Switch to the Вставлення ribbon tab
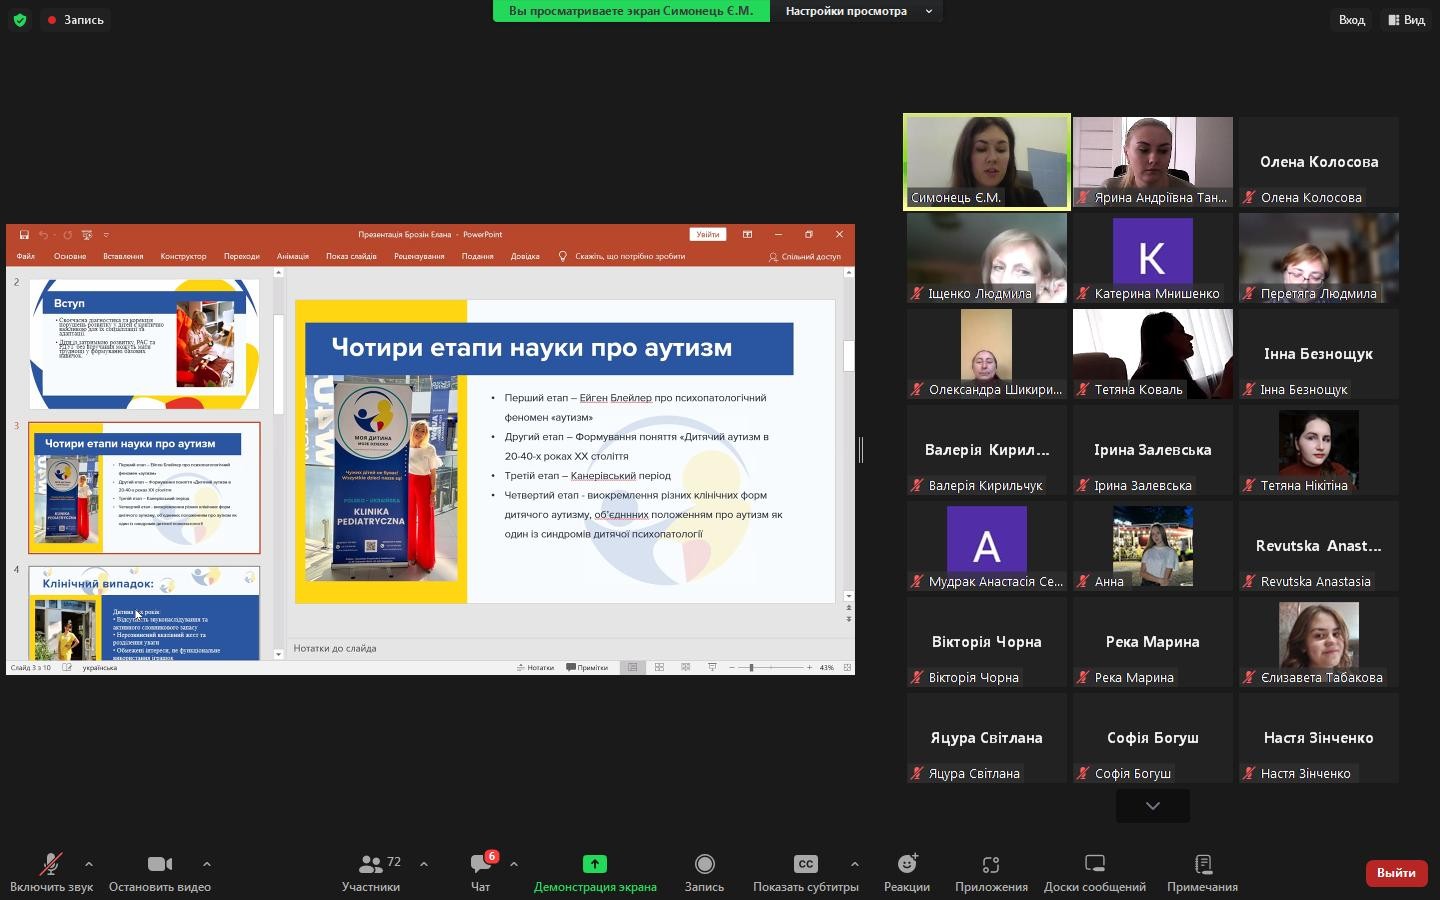This screenshot has height=900, width=1440. tap(123, 256)
